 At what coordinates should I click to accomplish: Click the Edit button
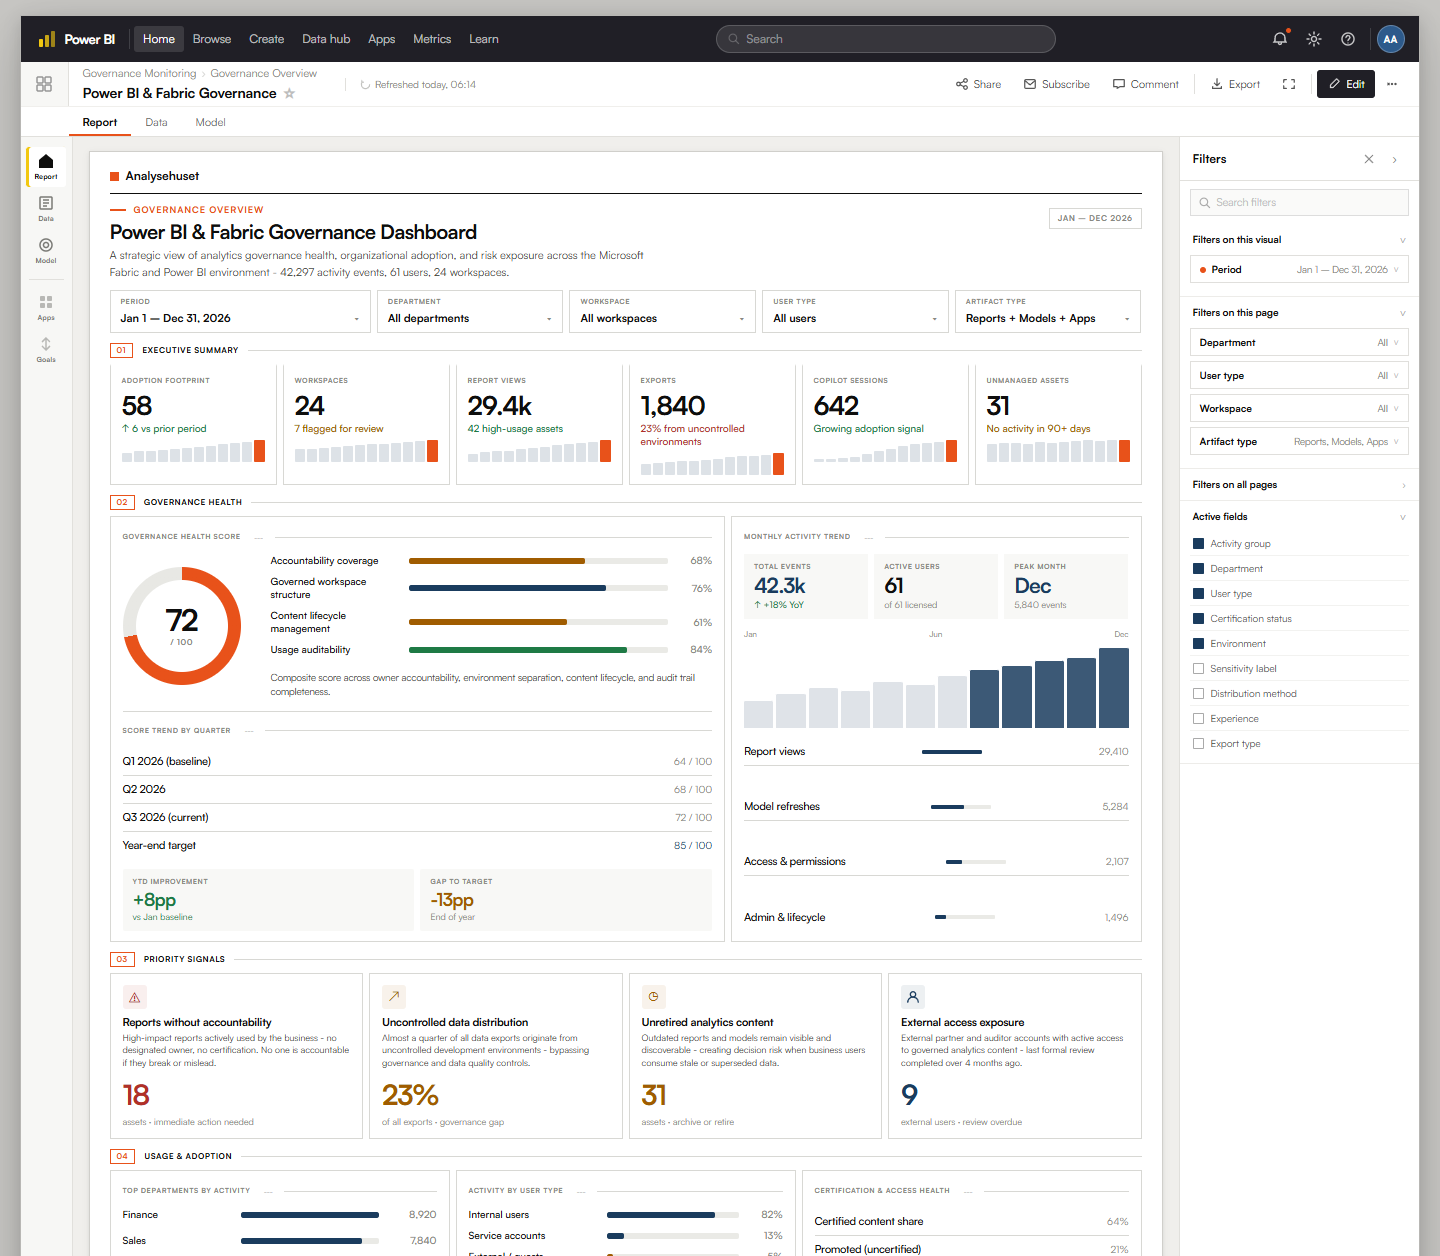click(x=1346, y=84)
